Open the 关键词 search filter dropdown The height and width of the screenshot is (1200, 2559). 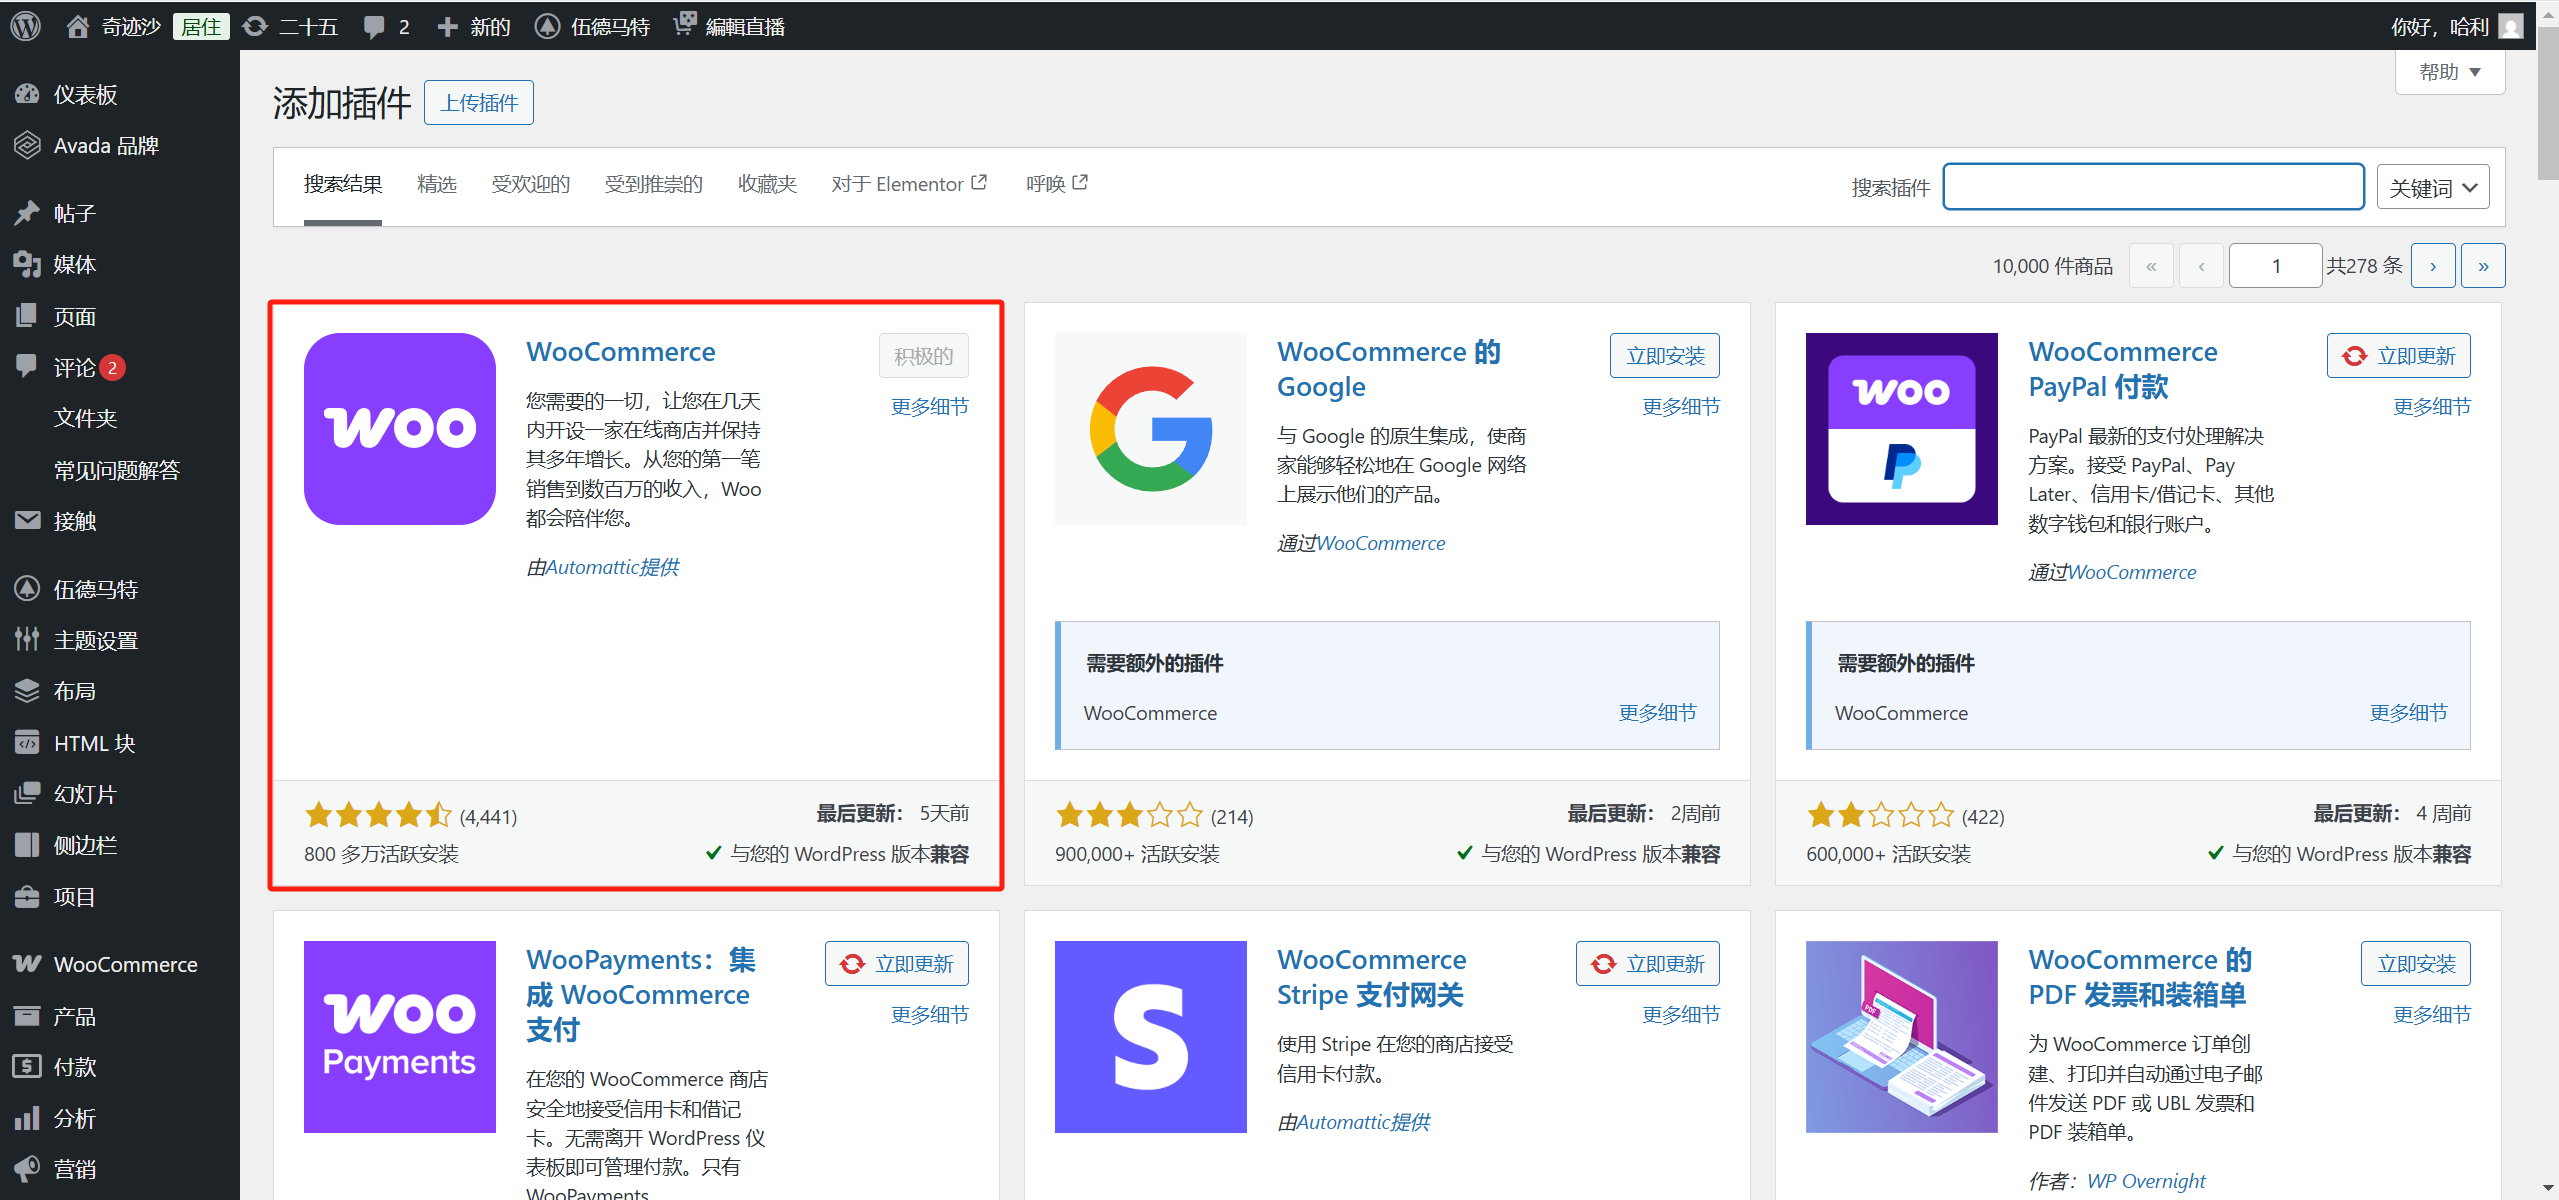(x=2433, y=186)
